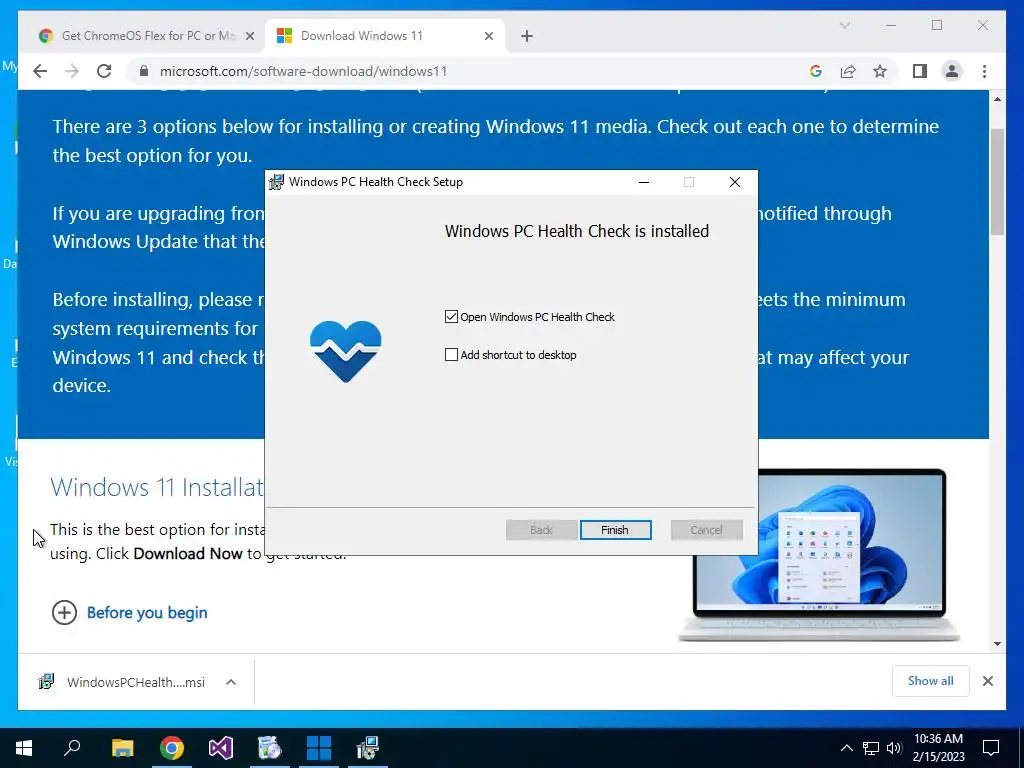The image size is (1024, 768).
Task: Open the Windows Start menu
Action: 24,748
